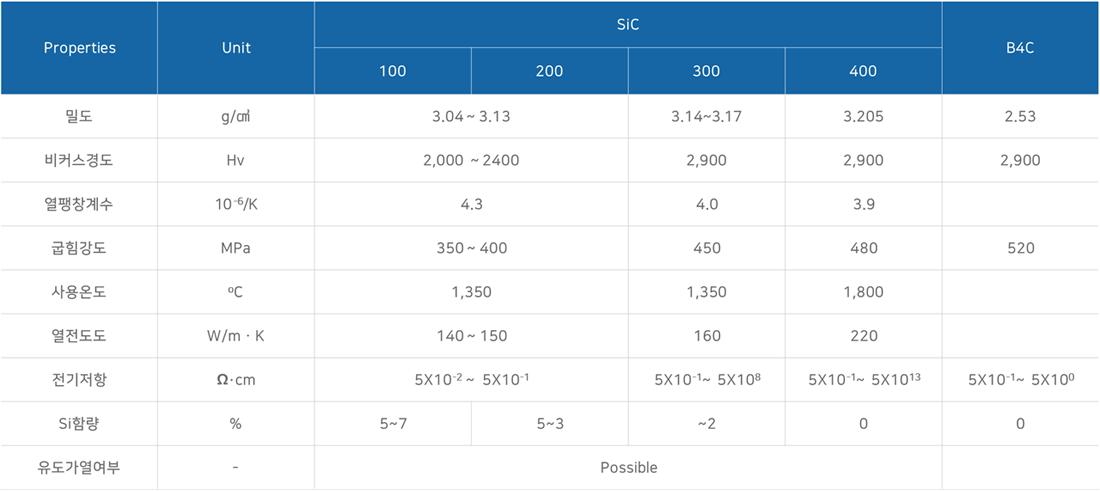Select the 3.04 ~ 3.13 density cell
This screenshot has height=491, width=1100.
471,116
